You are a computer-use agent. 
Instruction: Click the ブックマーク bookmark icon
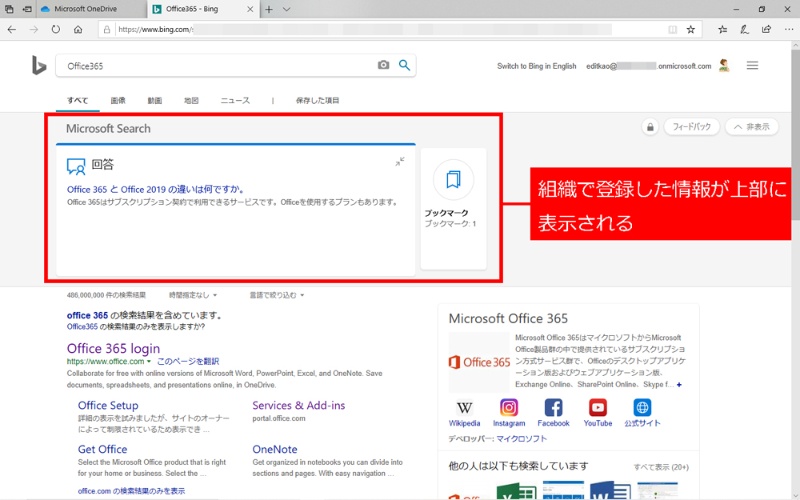453,180
